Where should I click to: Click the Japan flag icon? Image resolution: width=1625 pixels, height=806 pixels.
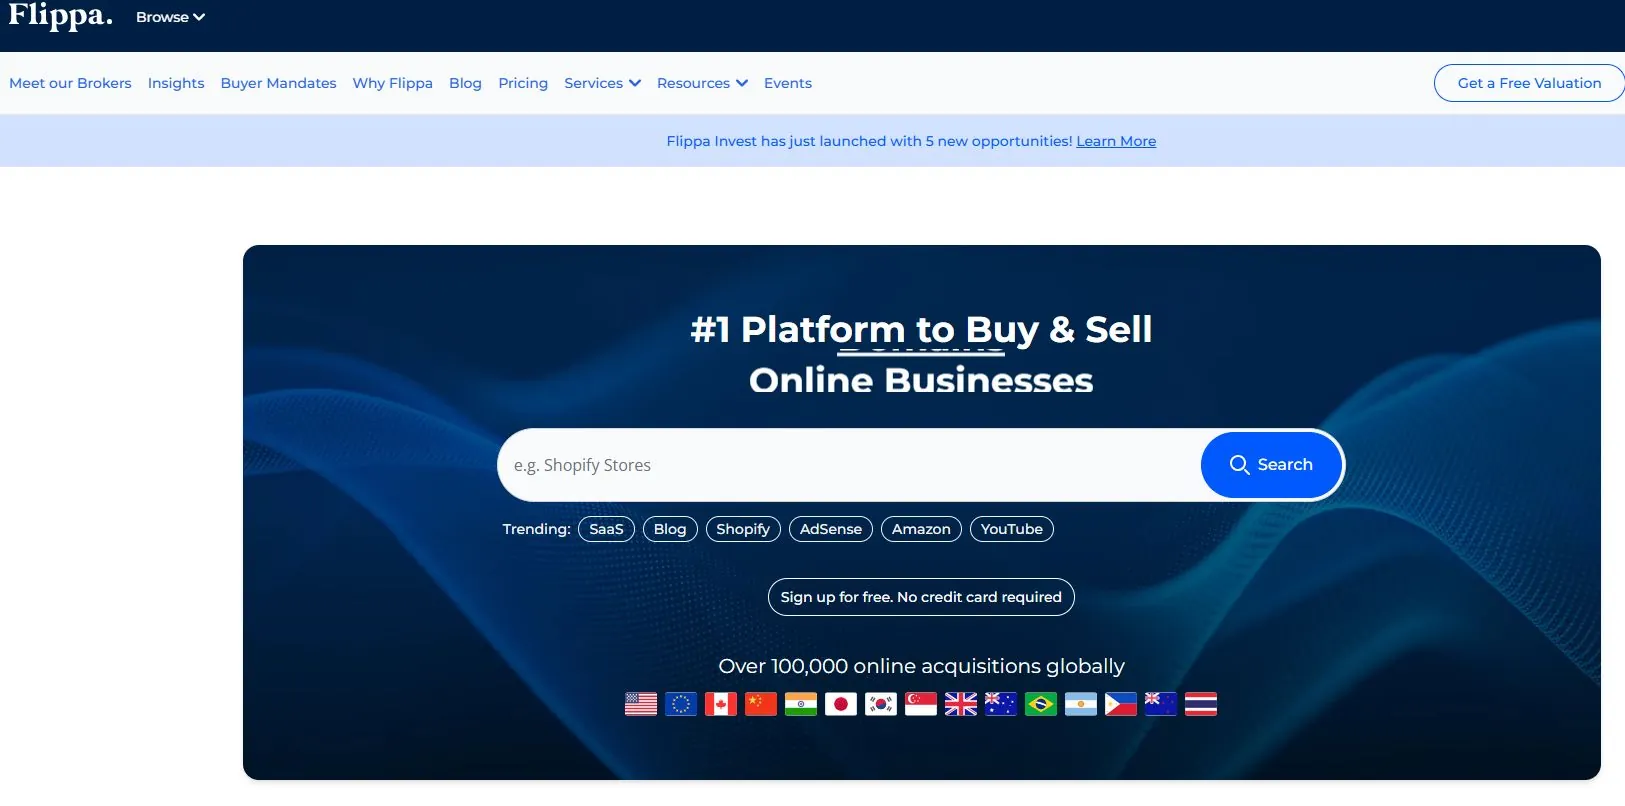[840, 704]
